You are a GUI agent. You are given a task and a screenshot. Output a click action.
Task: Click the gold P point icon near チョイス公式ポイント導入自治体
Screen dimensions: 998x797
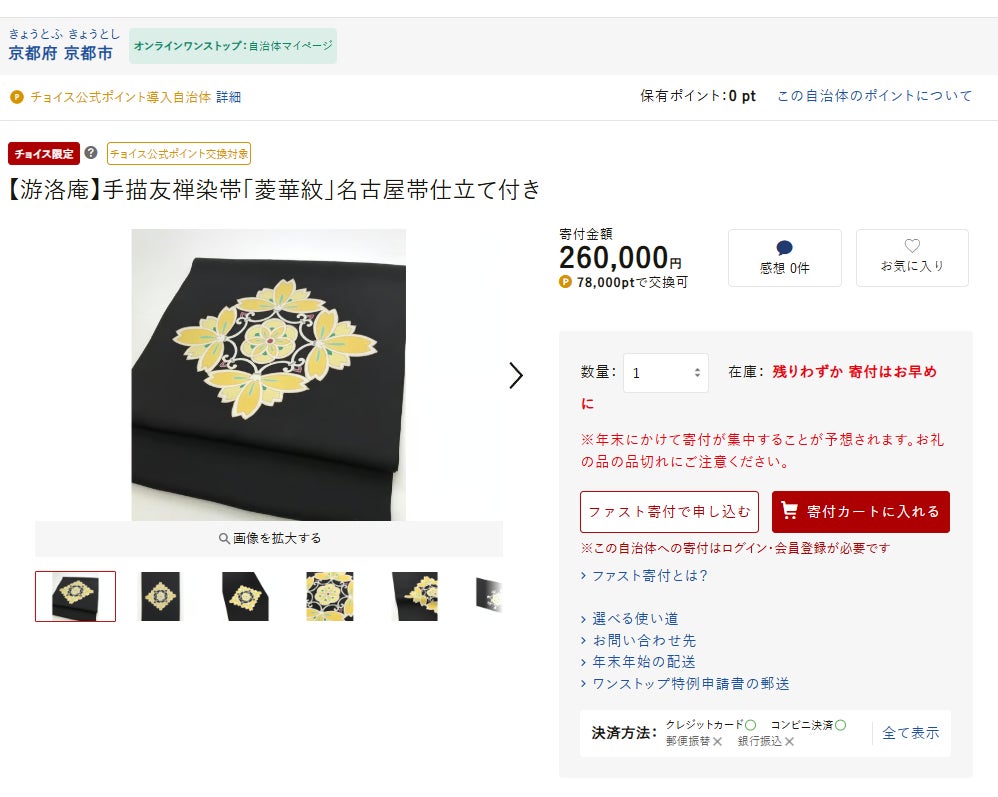point(17,97)
